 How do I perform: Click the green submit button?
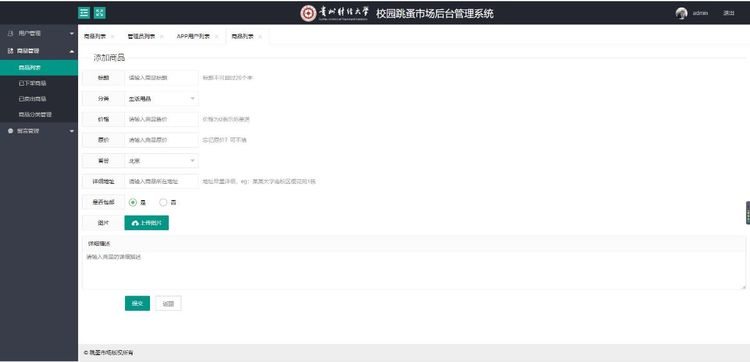[x=137, y=303]
